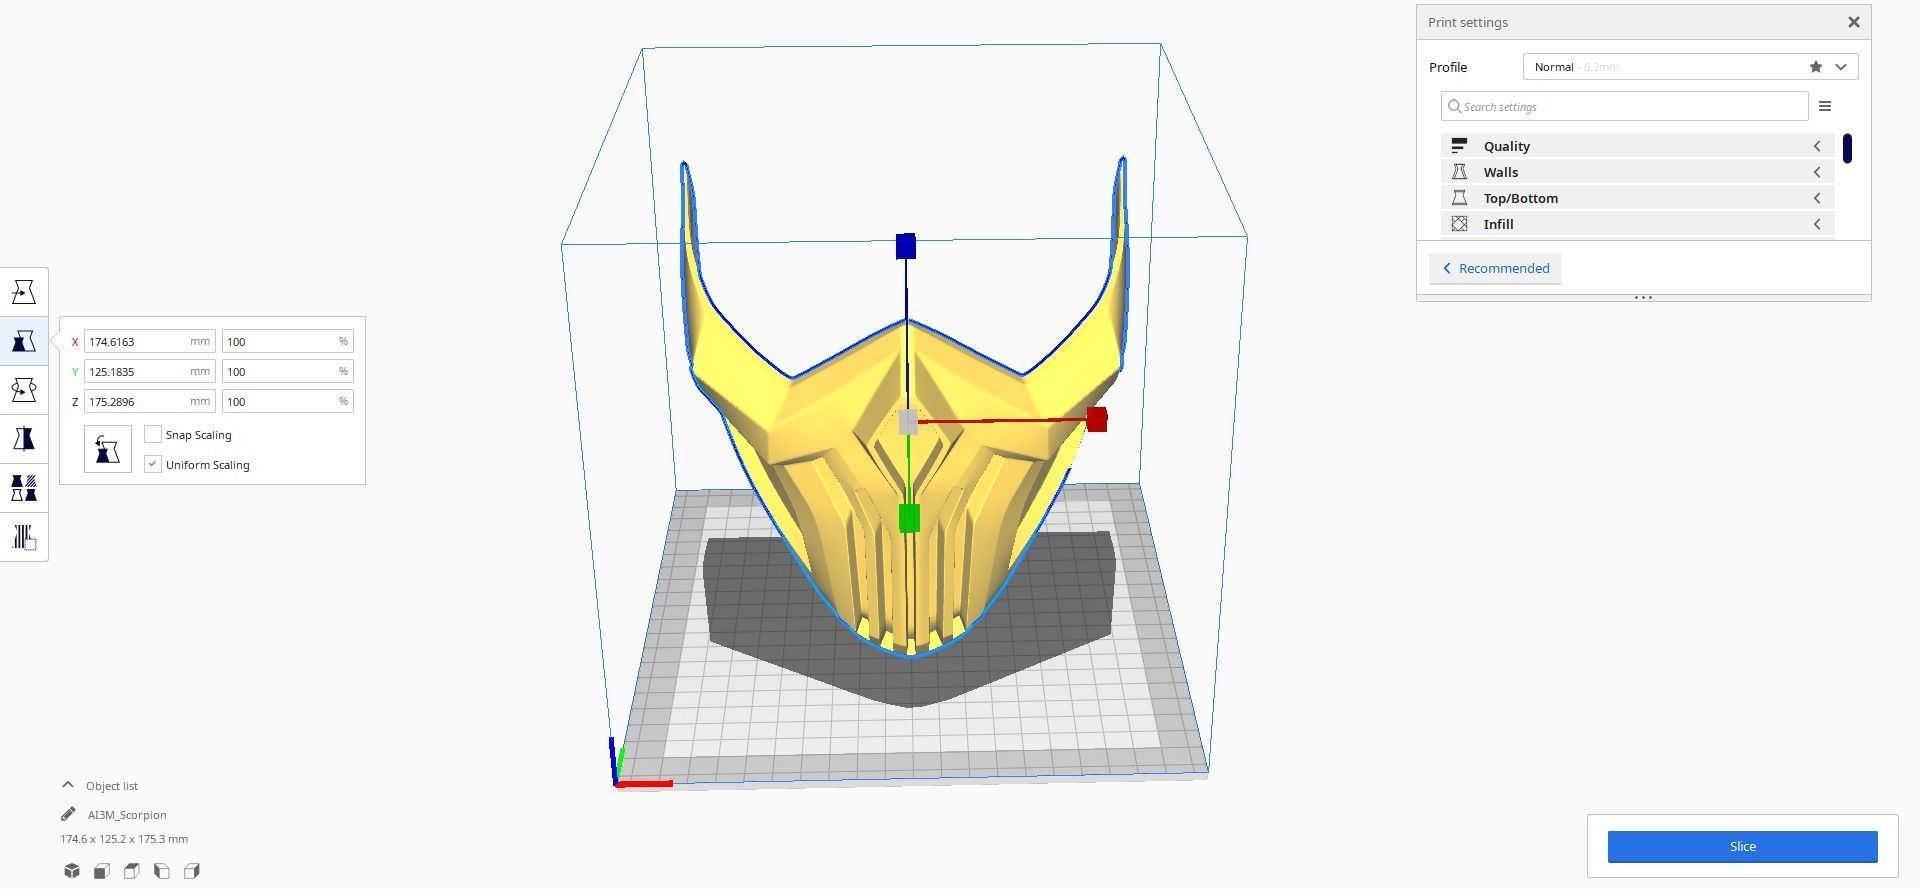Click the Search settings field
The width and height of the screenshot is (1920, 889).
(x=1625, y=106)
